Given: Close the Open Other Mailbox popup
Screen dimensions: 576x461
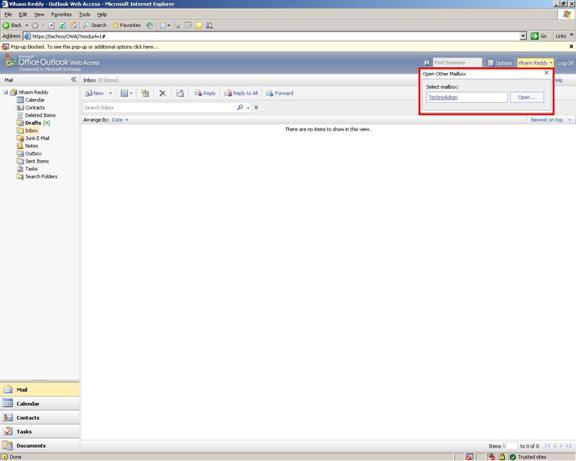Looking at the screenshot, I should point(546,73).
